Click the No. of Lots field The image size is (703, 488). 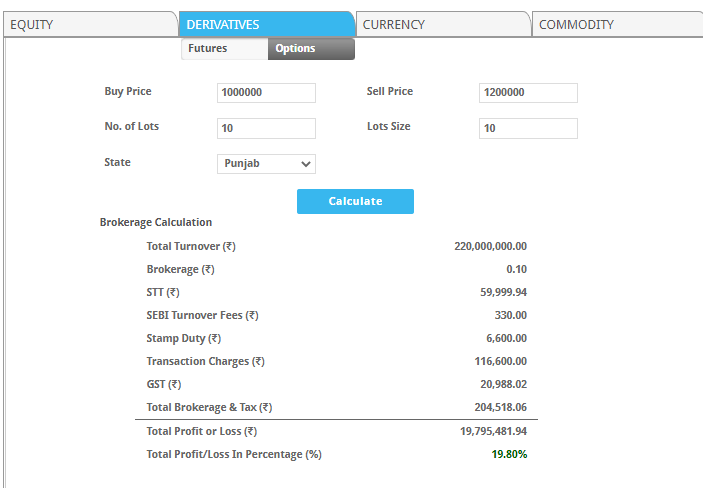(x=266, y=128)
